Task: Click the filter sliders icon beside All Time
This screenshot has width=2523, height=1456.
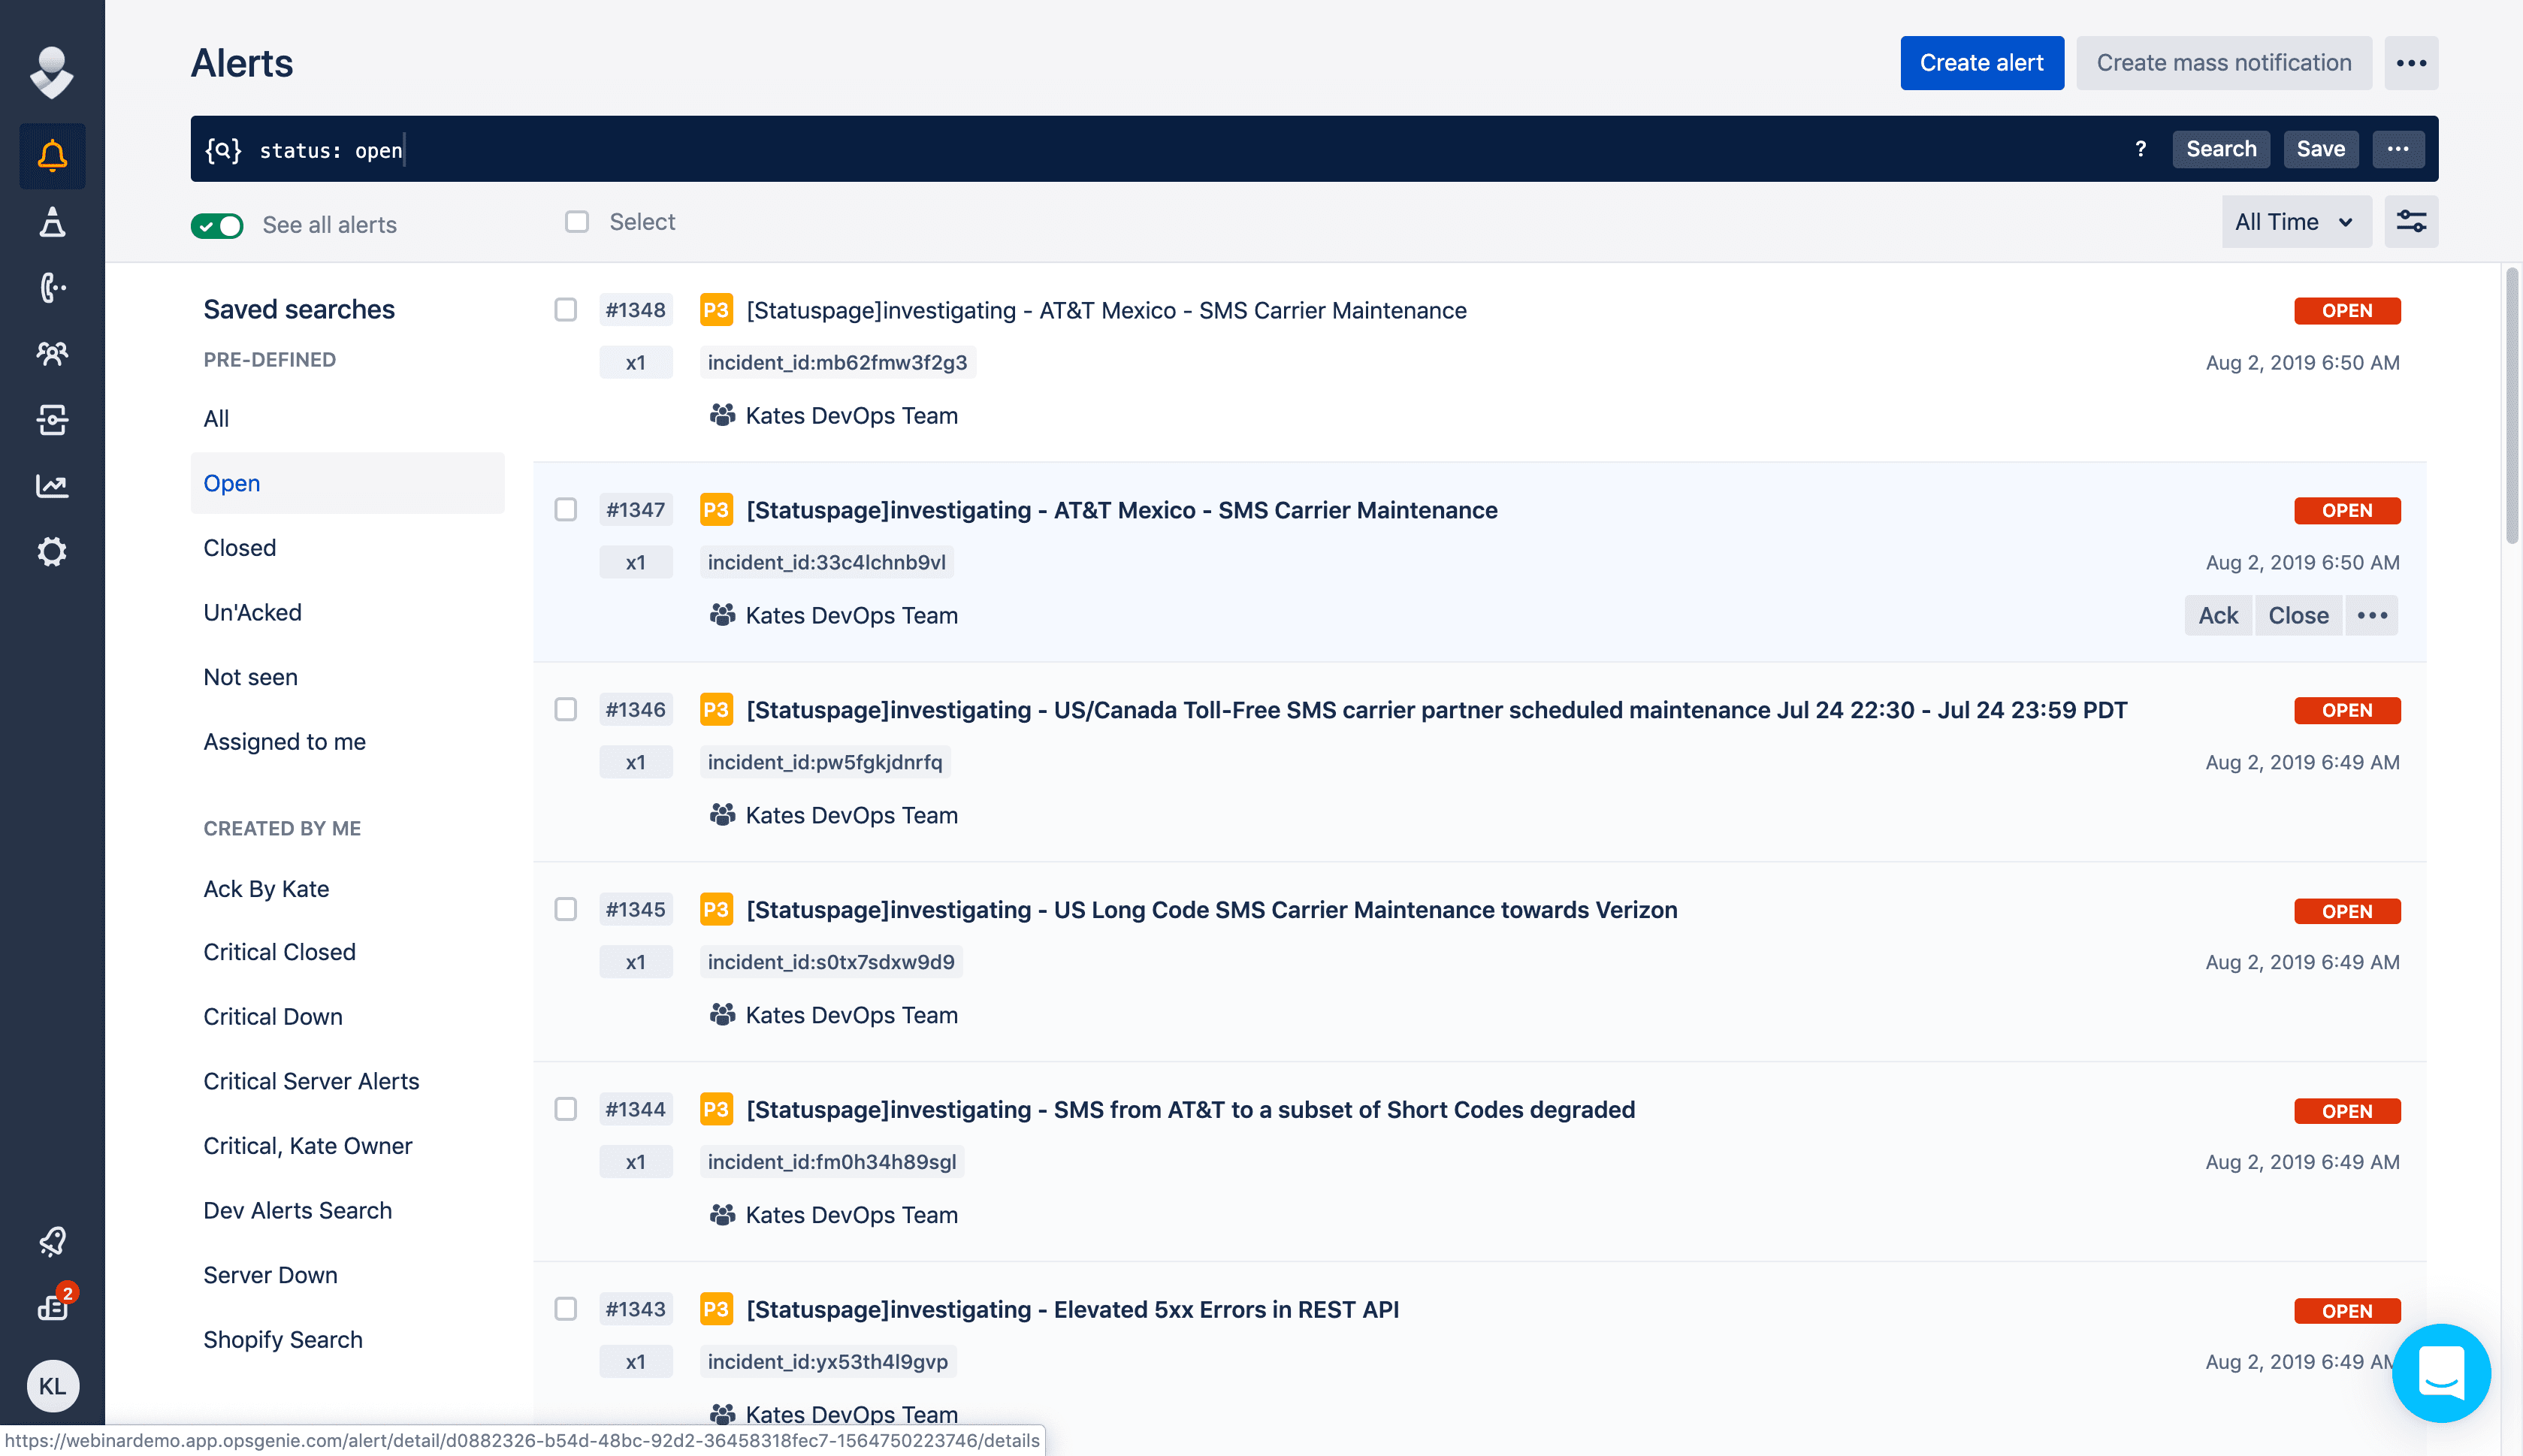Action: click(x=2410, y=222)
